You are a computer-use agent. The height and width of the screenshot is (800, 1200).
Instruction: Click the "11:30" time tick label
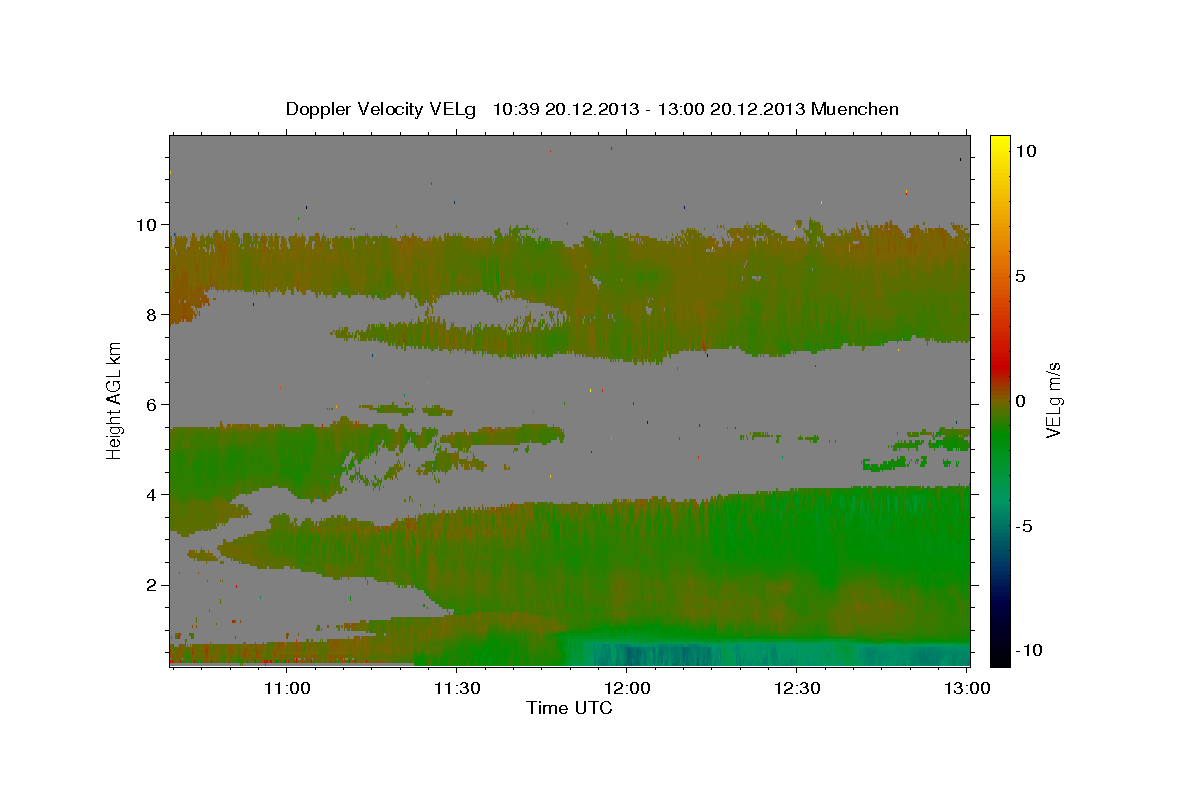pyautogui.click(x=457, y=689)
